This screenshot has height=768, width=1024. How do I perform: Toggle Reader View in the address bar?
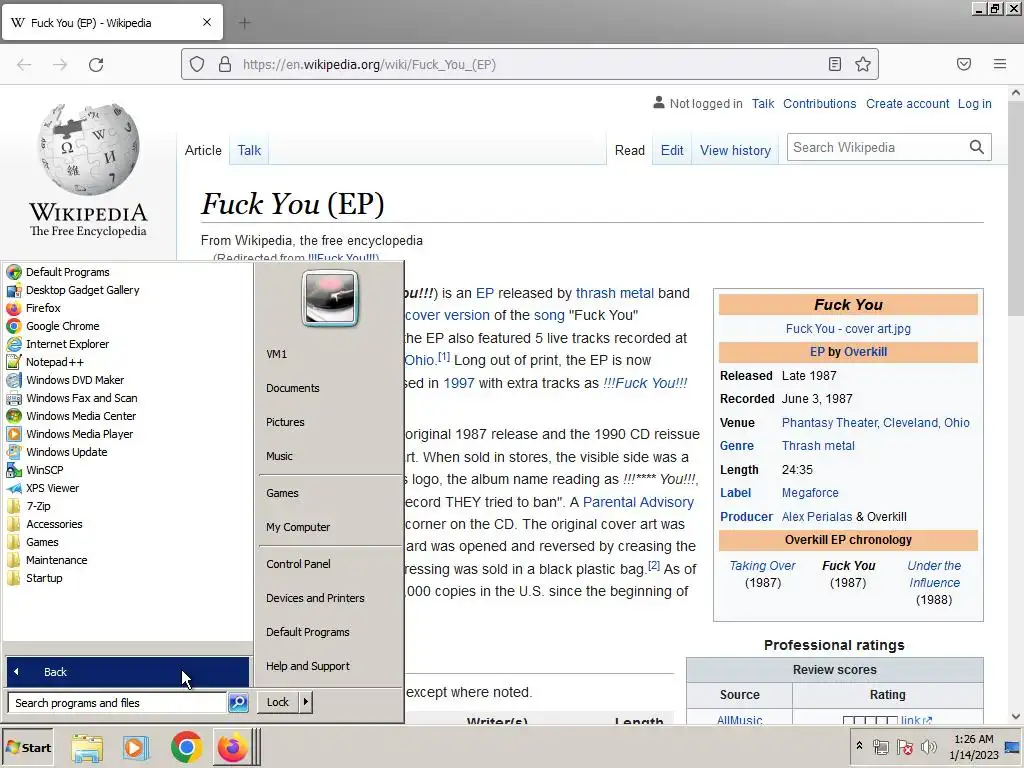[835, 64]
